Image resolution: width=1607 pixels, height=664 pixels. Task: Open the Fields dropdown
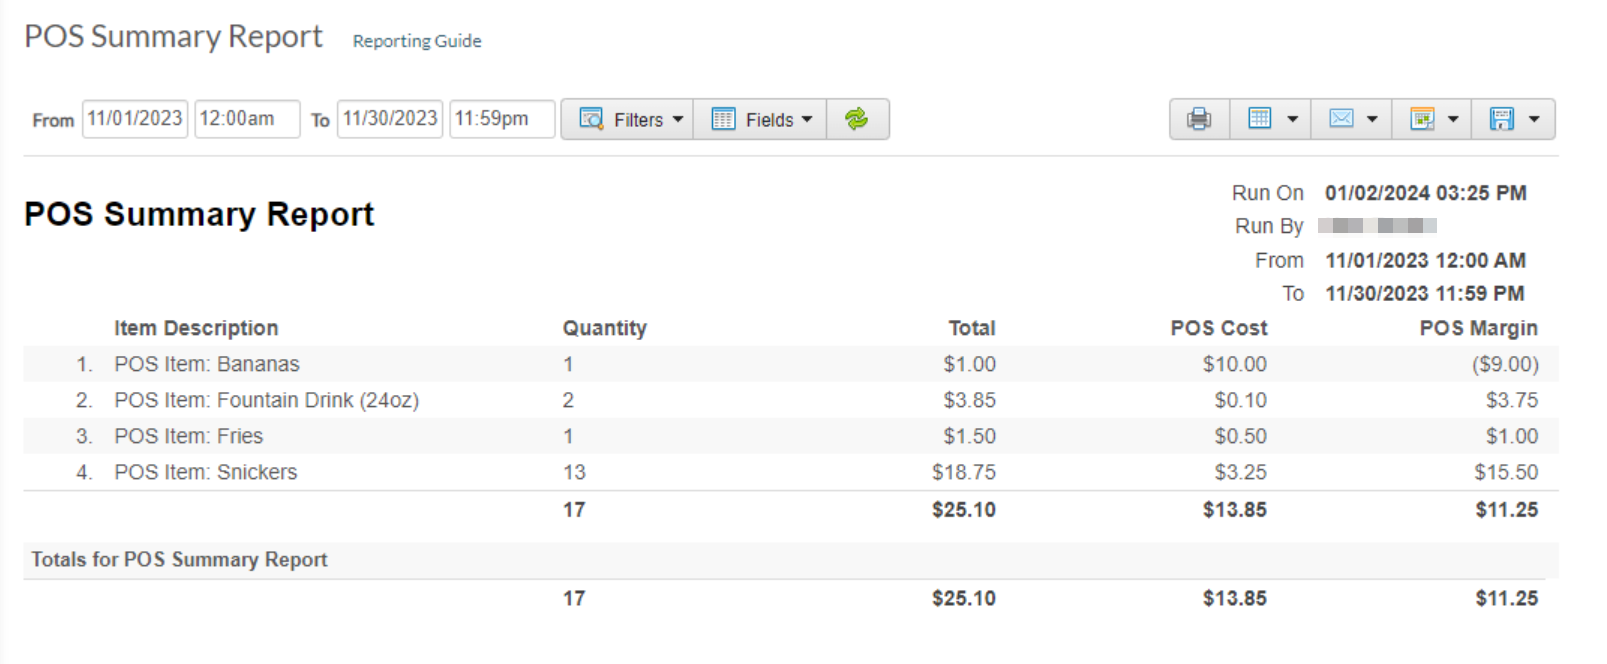[x=760, y=119]
